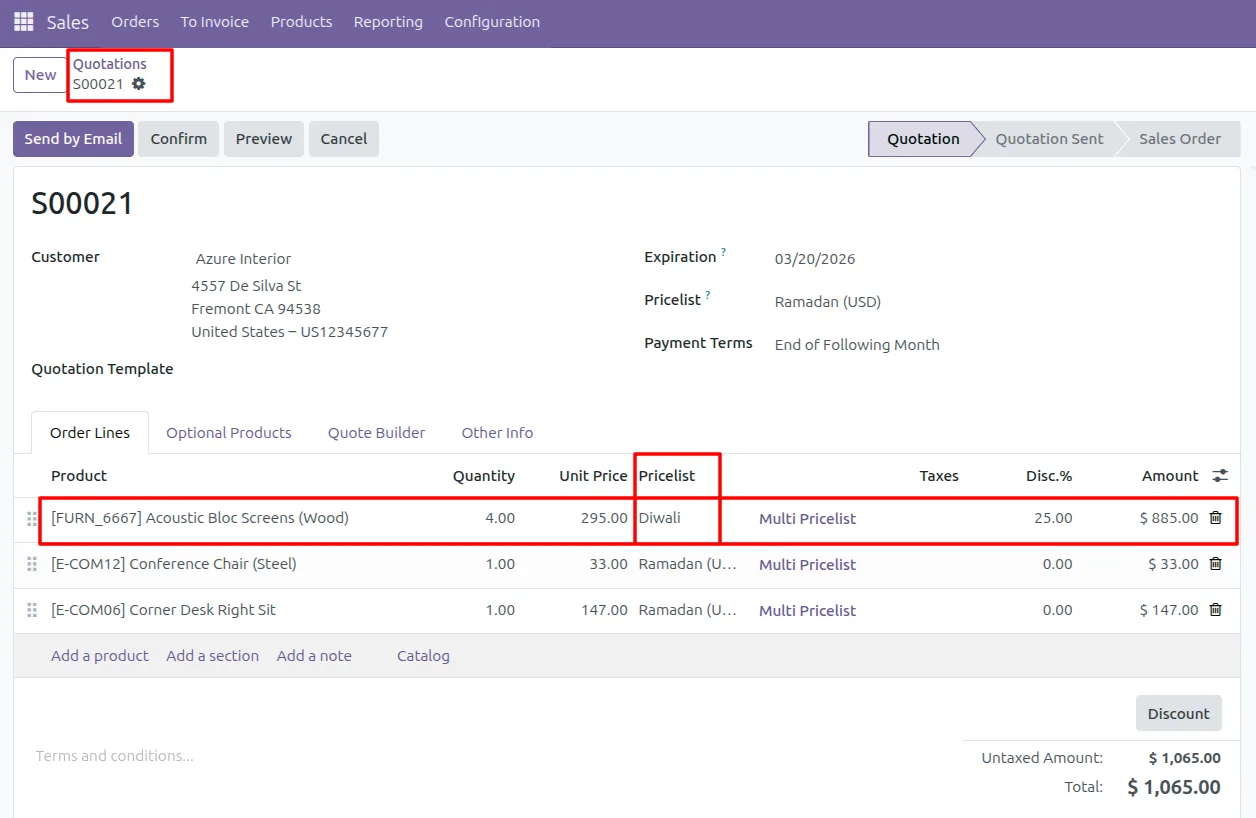Click the Discount button

pos(1179,714)
